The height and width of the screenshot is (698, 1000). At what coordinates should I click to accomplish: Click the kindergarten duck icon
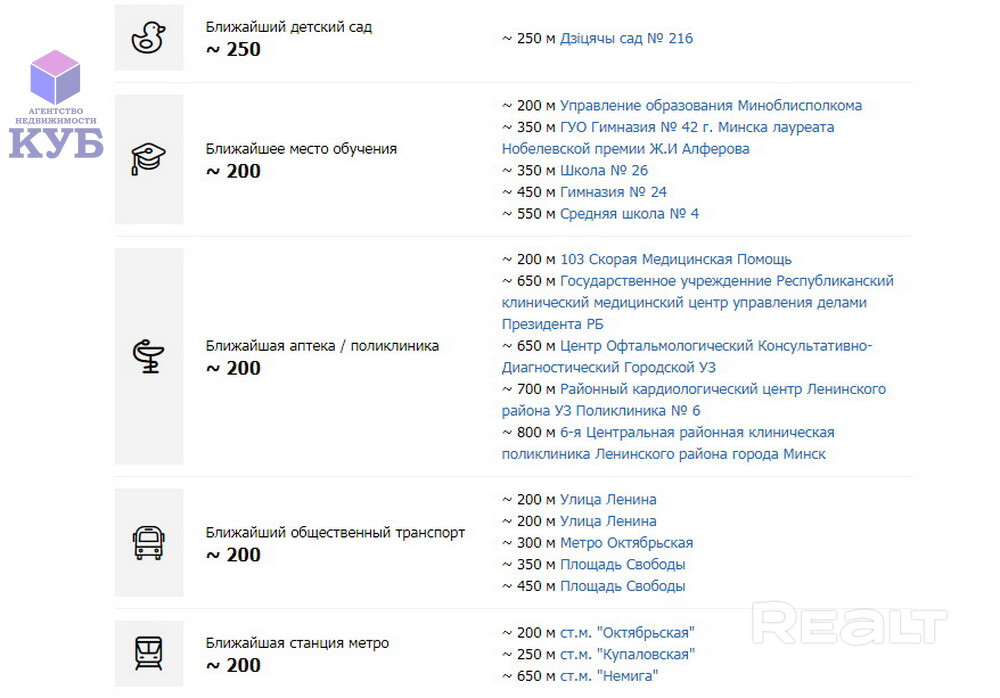(x=148, y=38)
